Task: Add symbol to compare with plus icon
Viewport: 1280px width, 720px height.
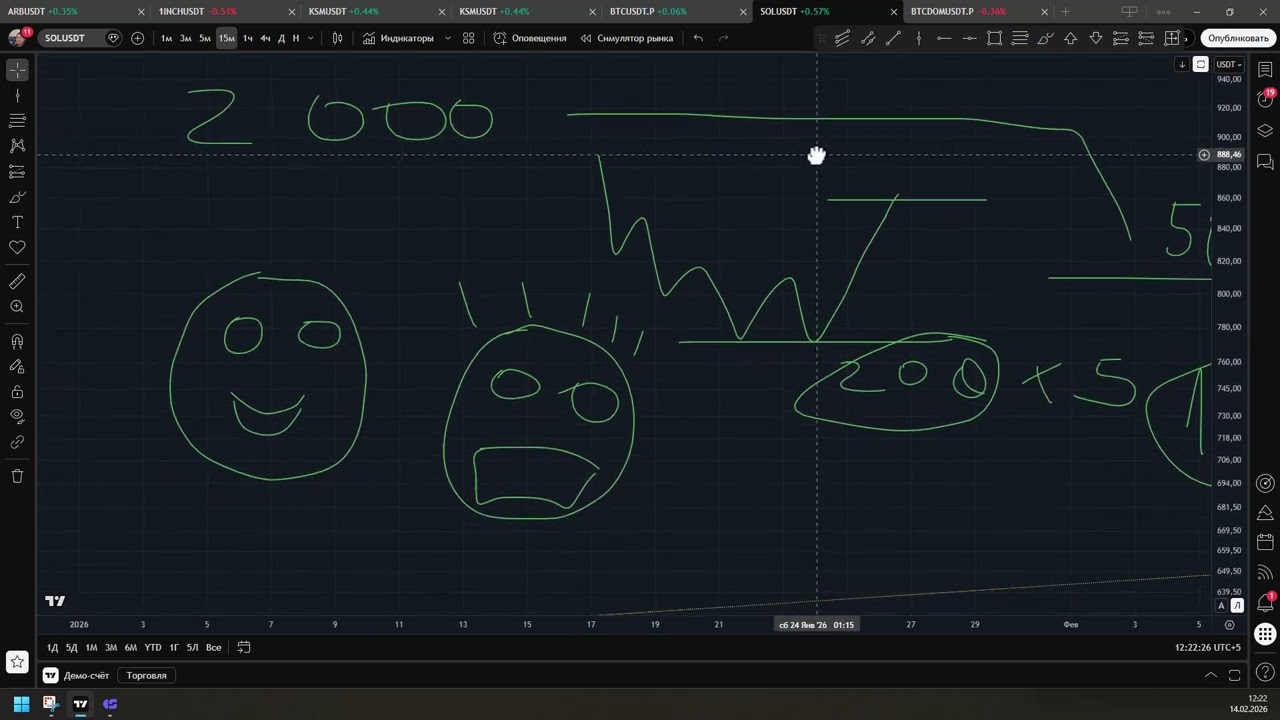Action: 137,38
